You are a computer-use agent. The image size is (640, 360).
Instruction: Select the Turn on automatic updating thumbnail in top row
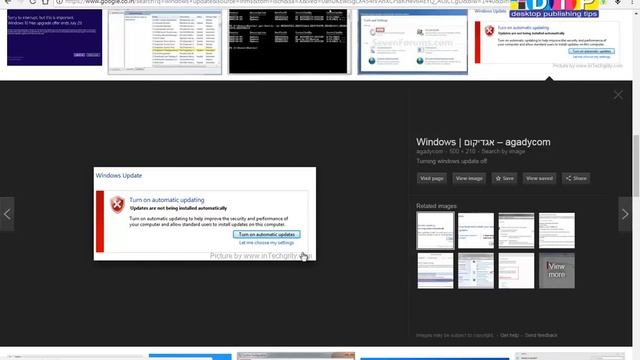[549, 39]
